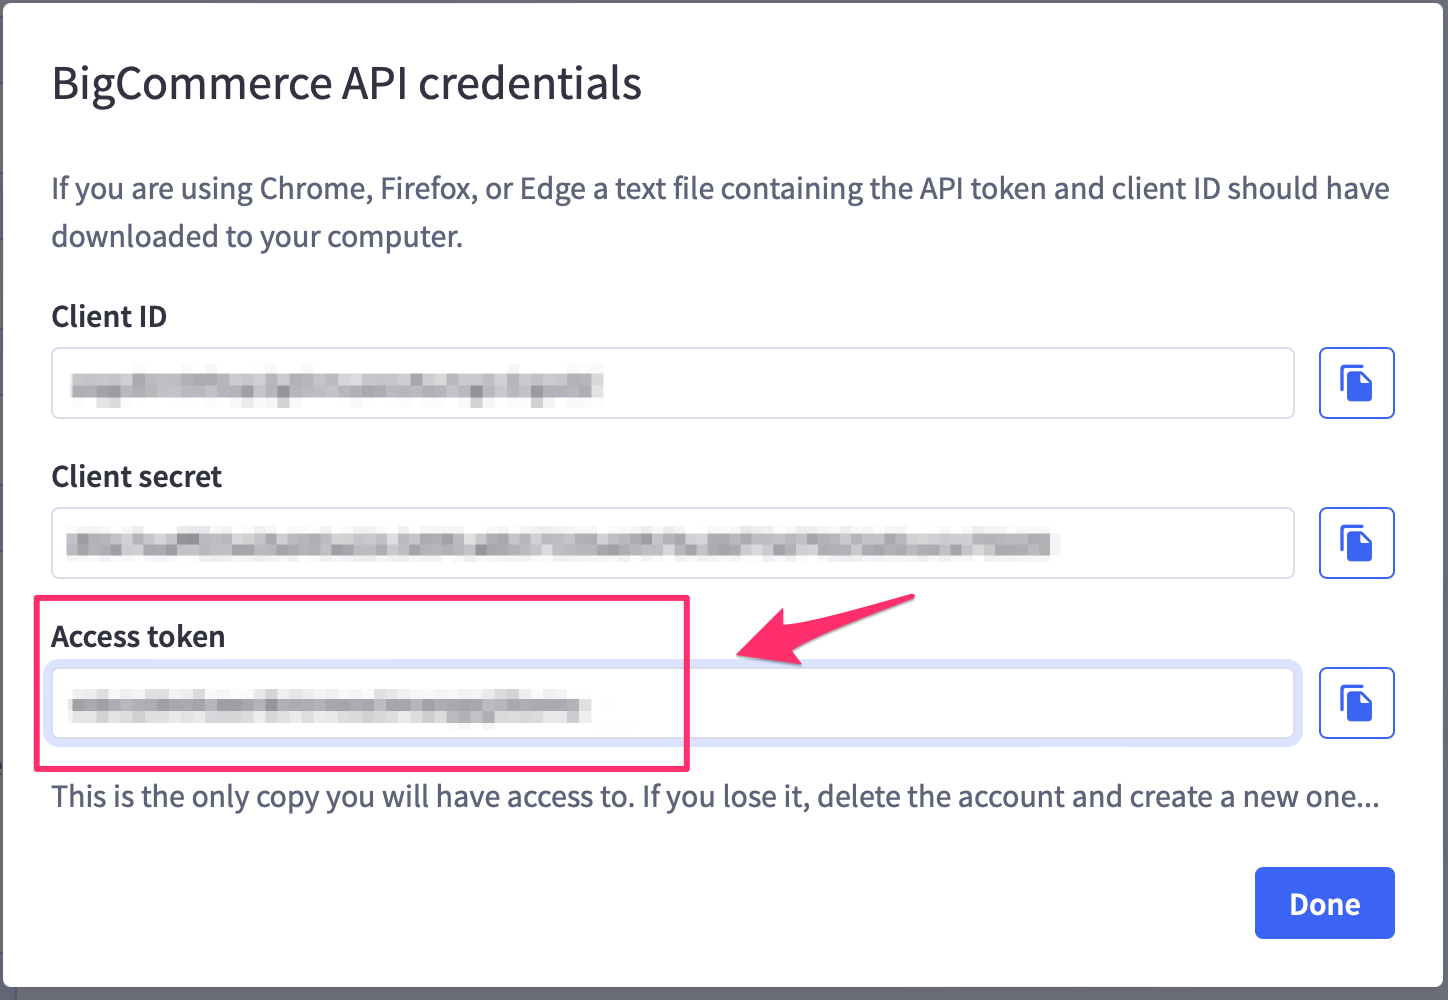Copy the Client secret value
Viewport: 1448px width, 1000px height.
click(1356, 543)
